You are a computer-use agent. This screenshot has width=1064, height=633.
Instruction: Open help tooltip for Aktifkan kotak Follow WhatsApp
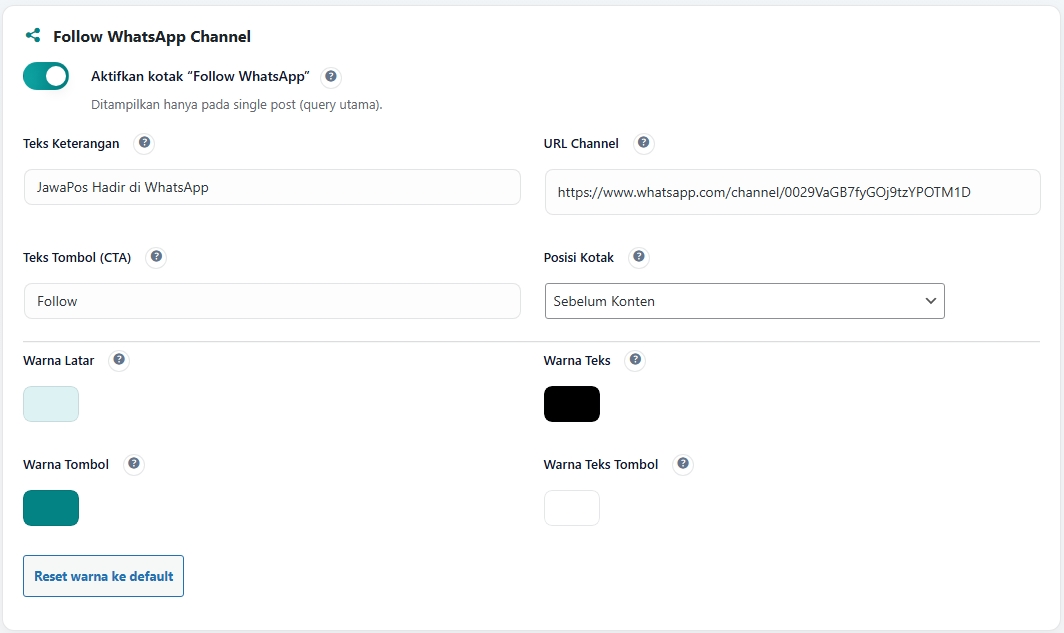pyautogui.click(x=331, y=77)
